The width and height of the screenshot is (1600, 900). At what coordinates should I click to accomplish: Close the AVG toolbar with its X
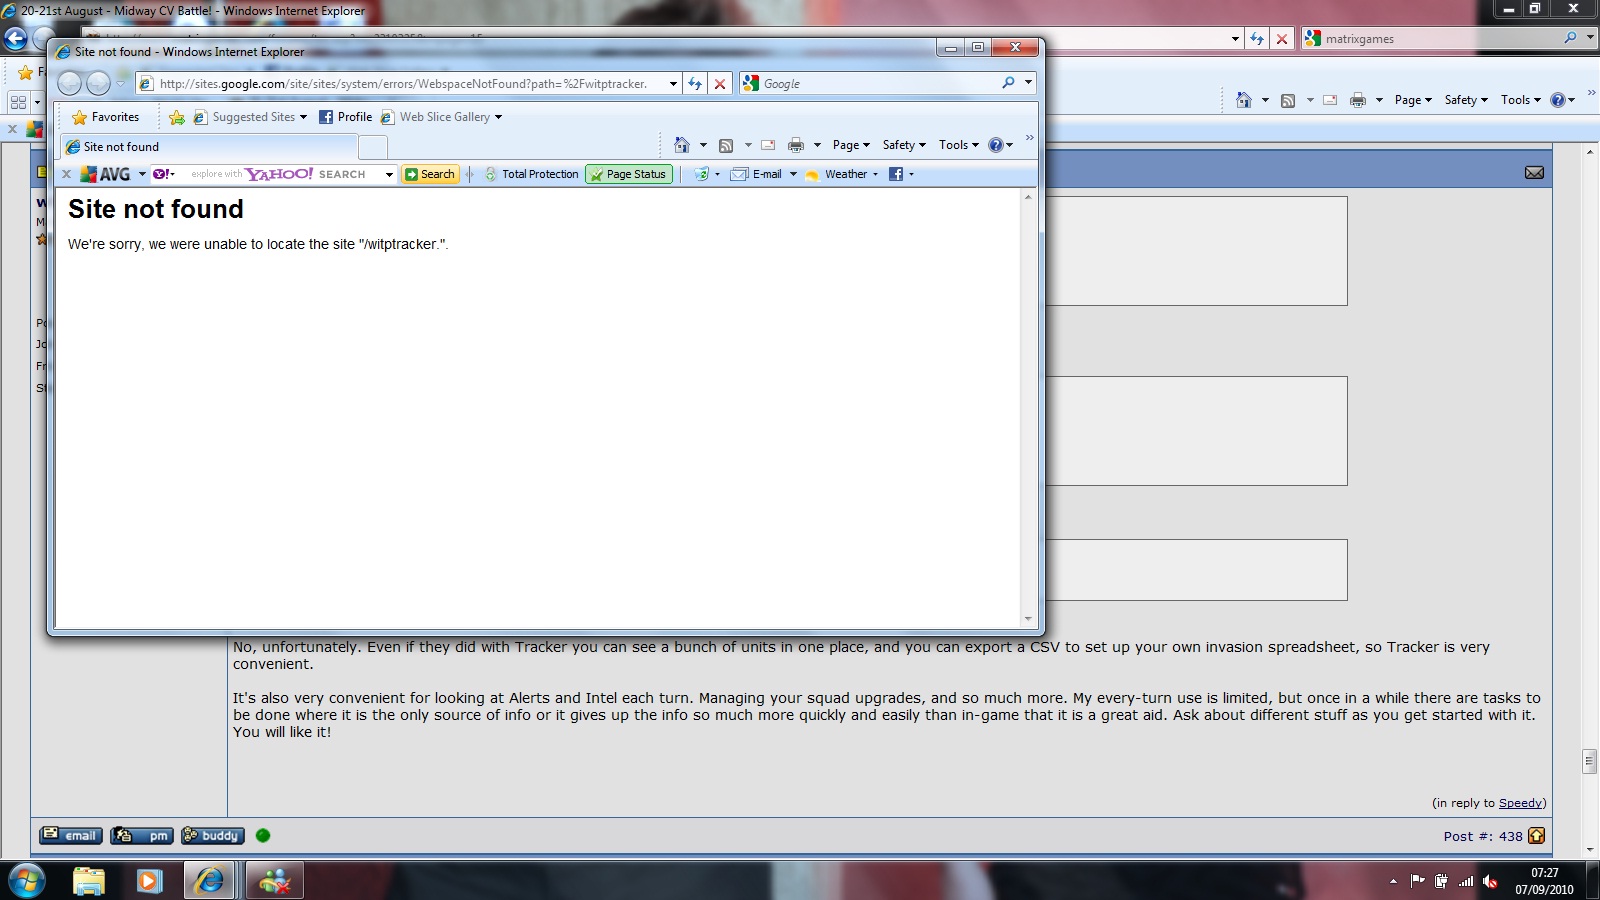pos(66,174)
